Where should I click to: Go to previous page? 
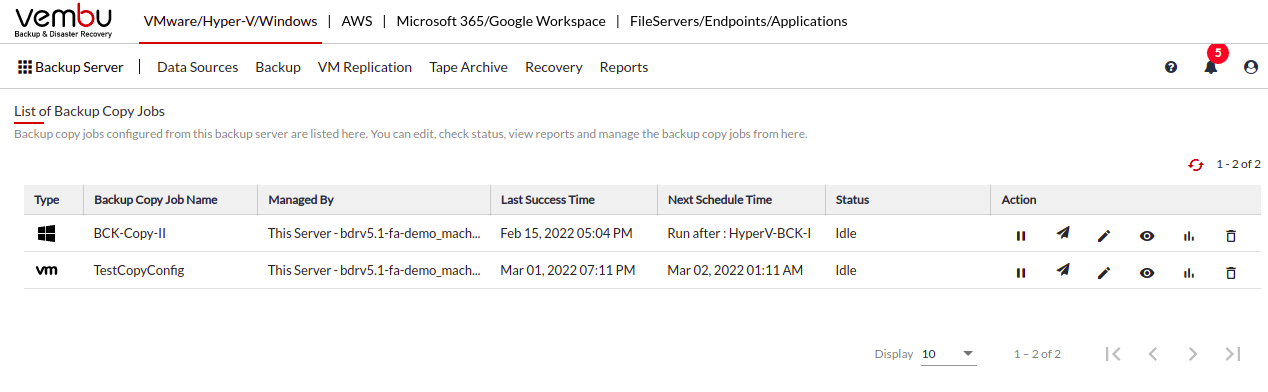pyautogui.click(x=1153, y=354)
